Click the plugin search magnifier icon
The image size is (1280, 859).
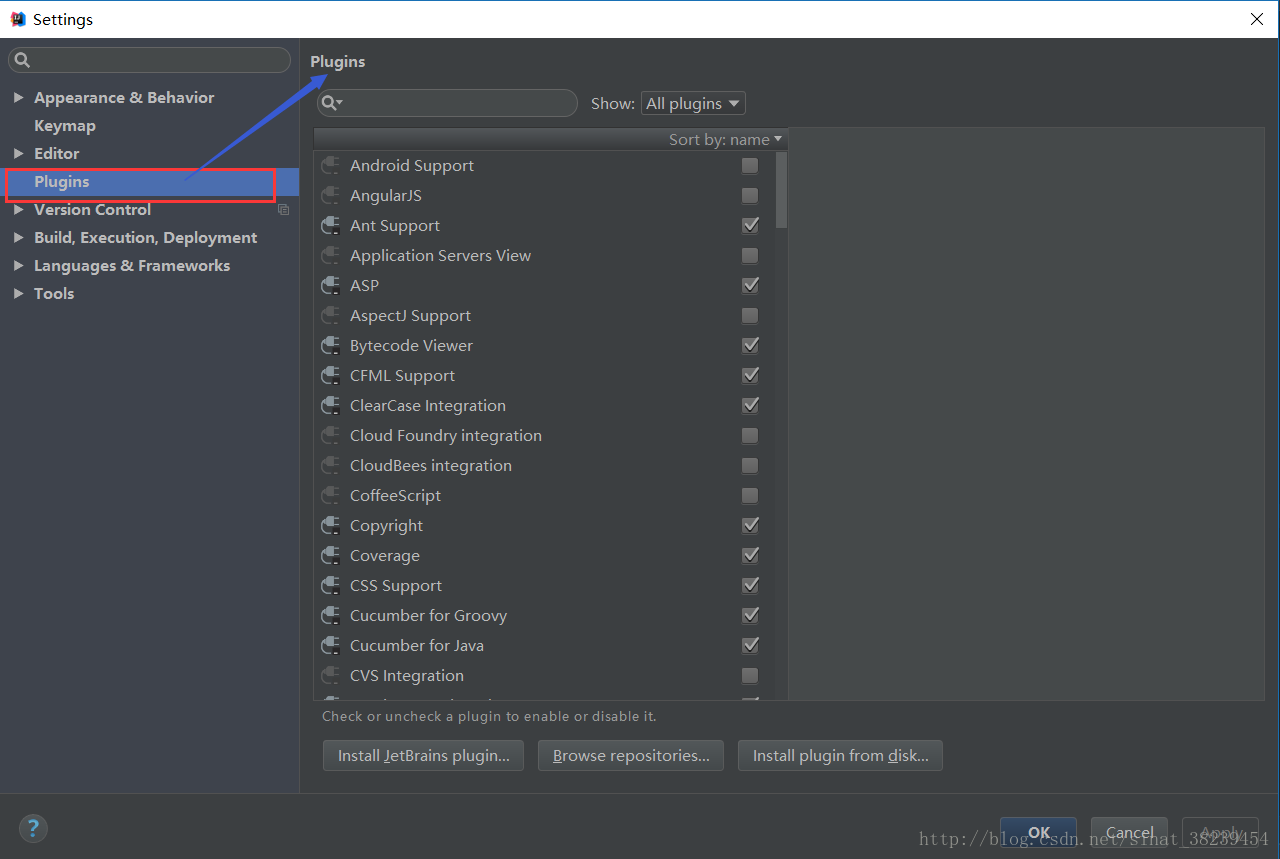pyautogui.click(x=331, y=103)
